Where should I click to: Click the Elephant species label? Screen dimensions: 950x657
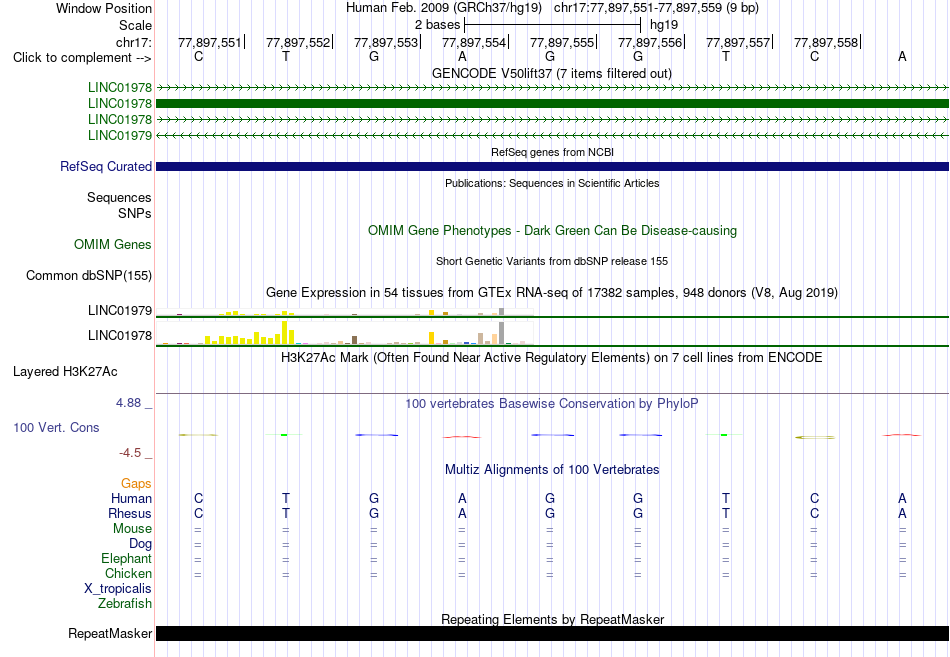tap(127, 558)
